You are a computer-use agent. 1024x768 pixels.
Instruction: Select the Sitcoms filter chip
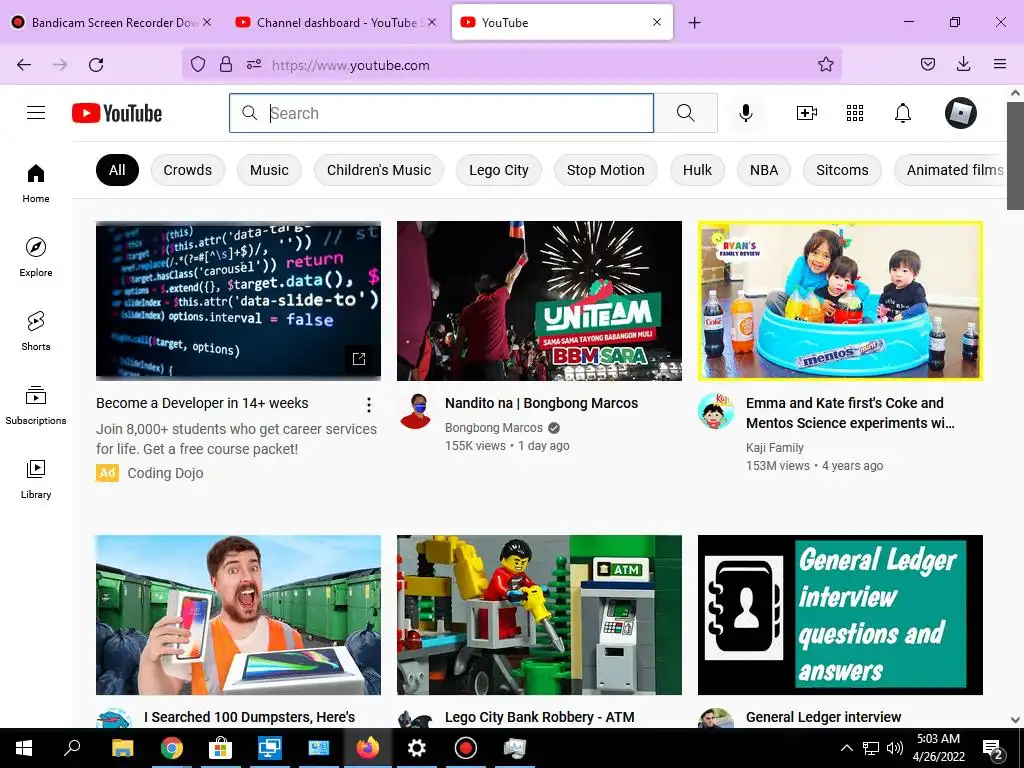[x=842, y=170]
